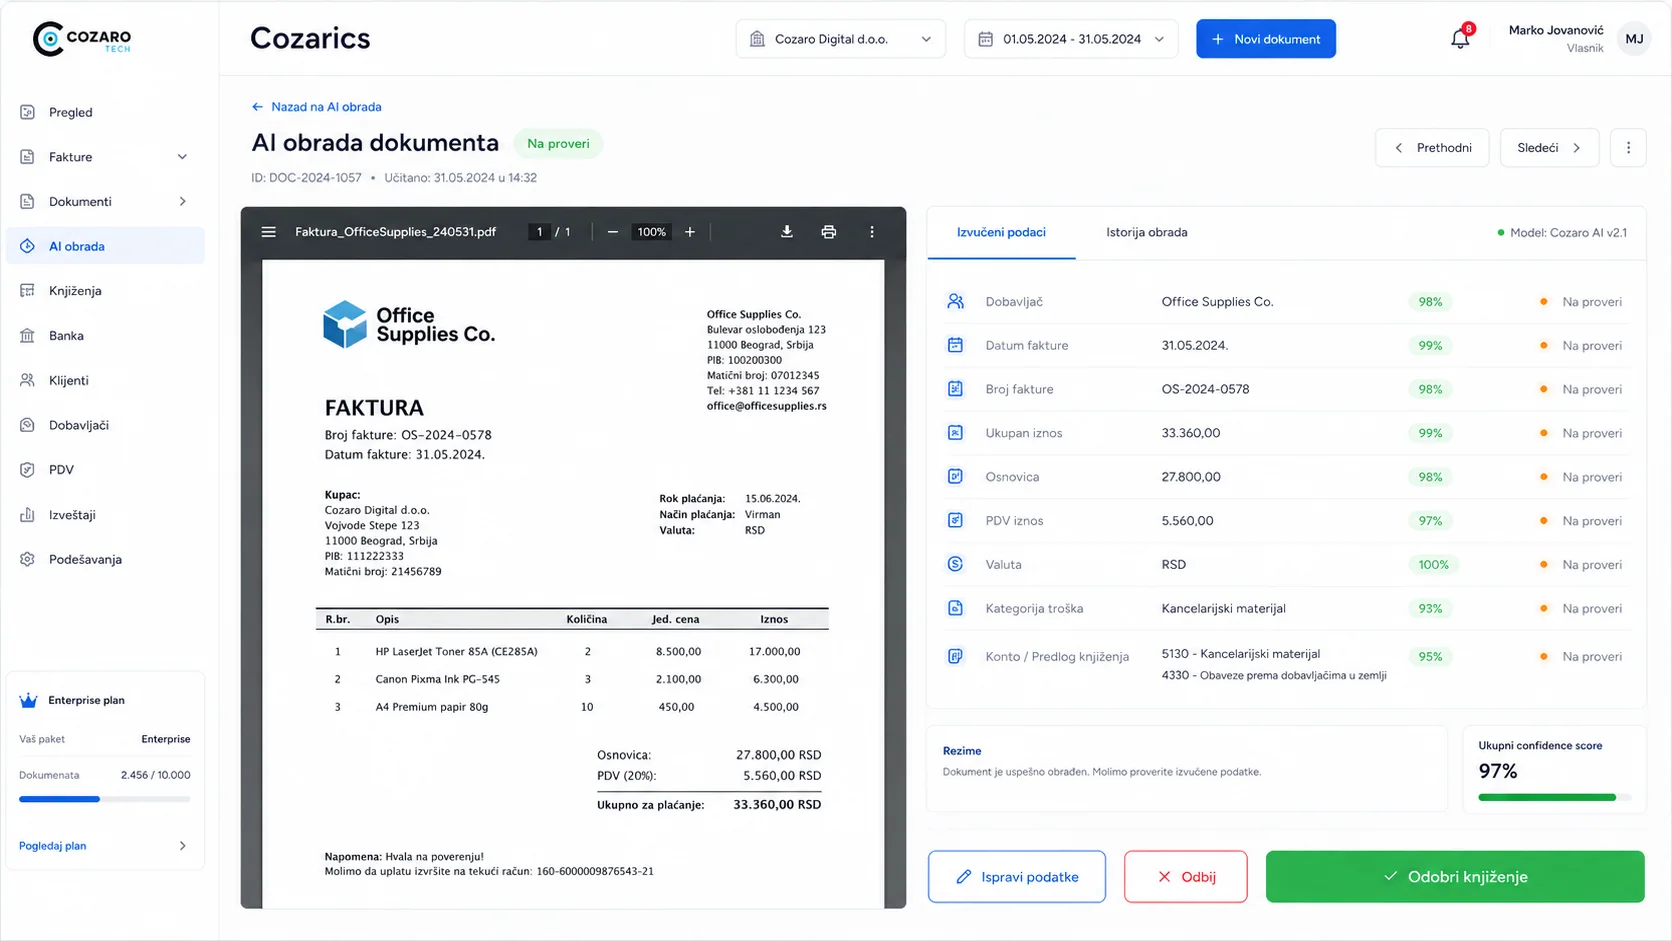Click the Ispravi podatke button
This screenshot has width=1672, height=941.
tap(1017, 877)
